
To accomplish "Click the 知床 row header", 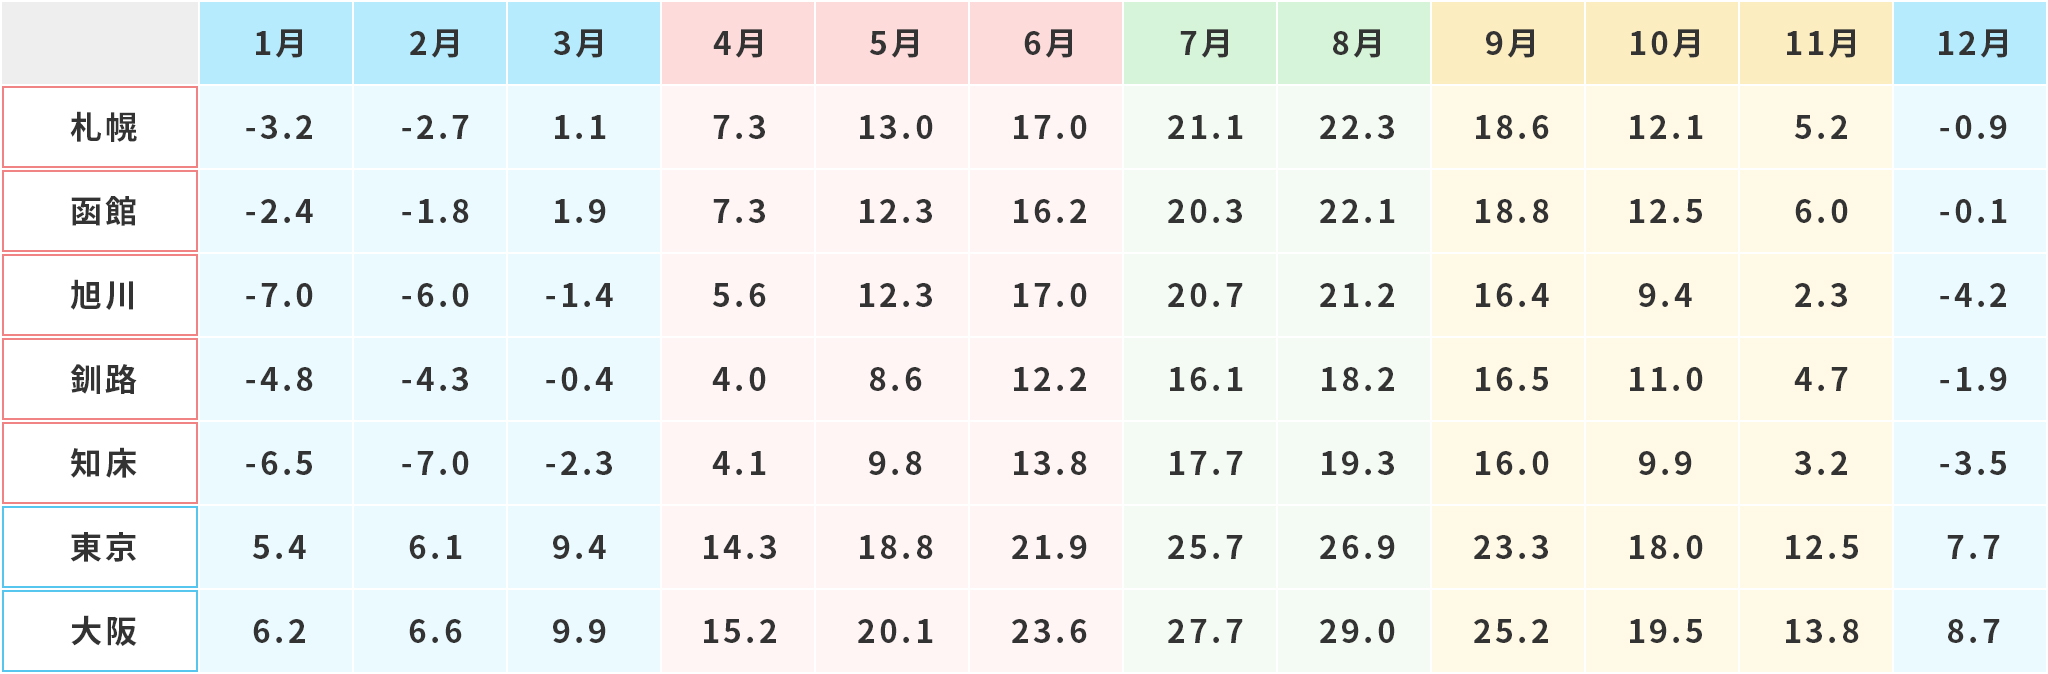I will coord(101,463).
